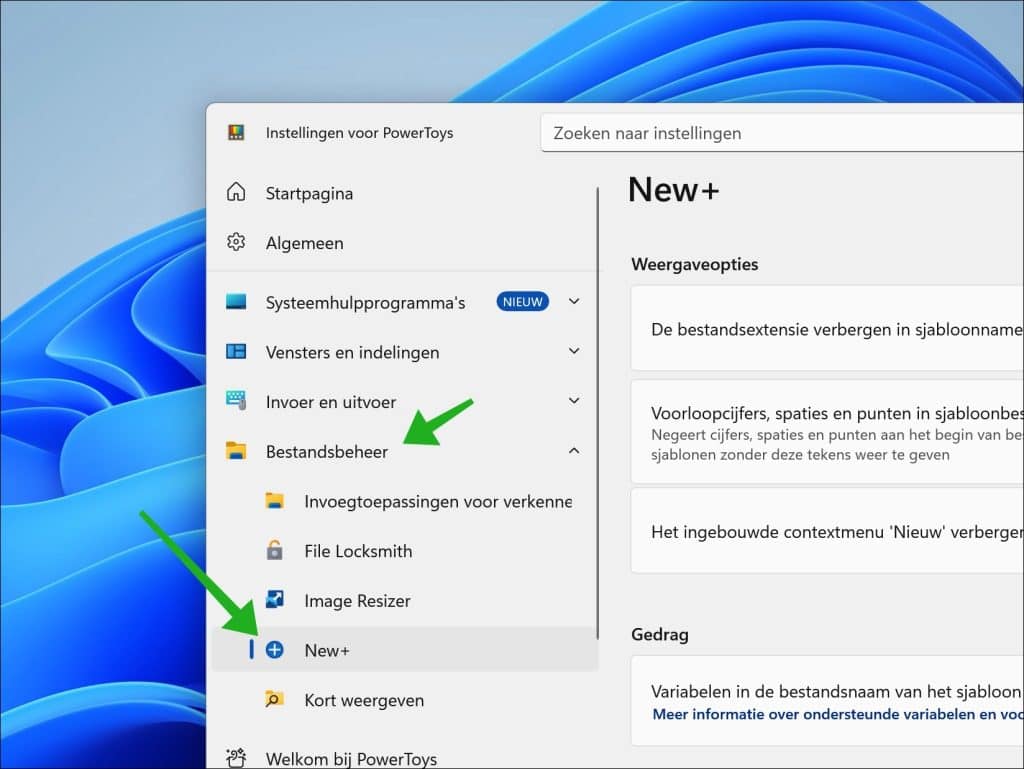Click the bestandsextensie verbergen setting card
Image resolution: width=1024 pixels, height=769 pixels.
point(827,328)
